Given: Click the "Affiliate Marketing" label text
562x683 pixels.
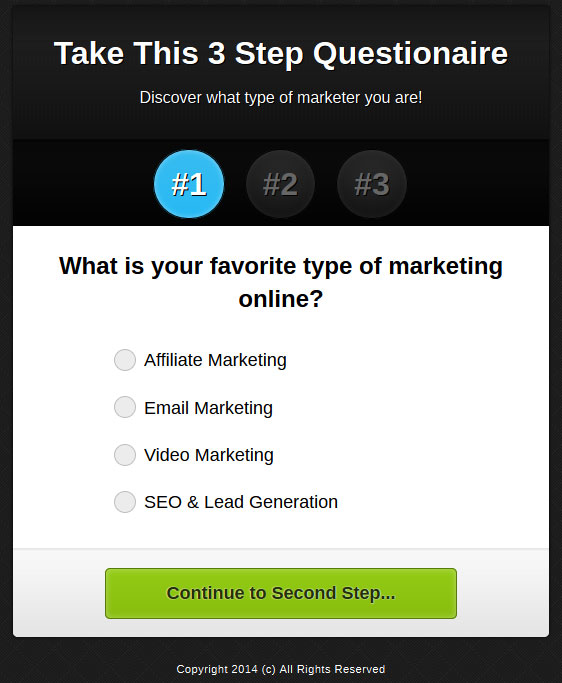Looking at the screenshot, I should [215, 360].
